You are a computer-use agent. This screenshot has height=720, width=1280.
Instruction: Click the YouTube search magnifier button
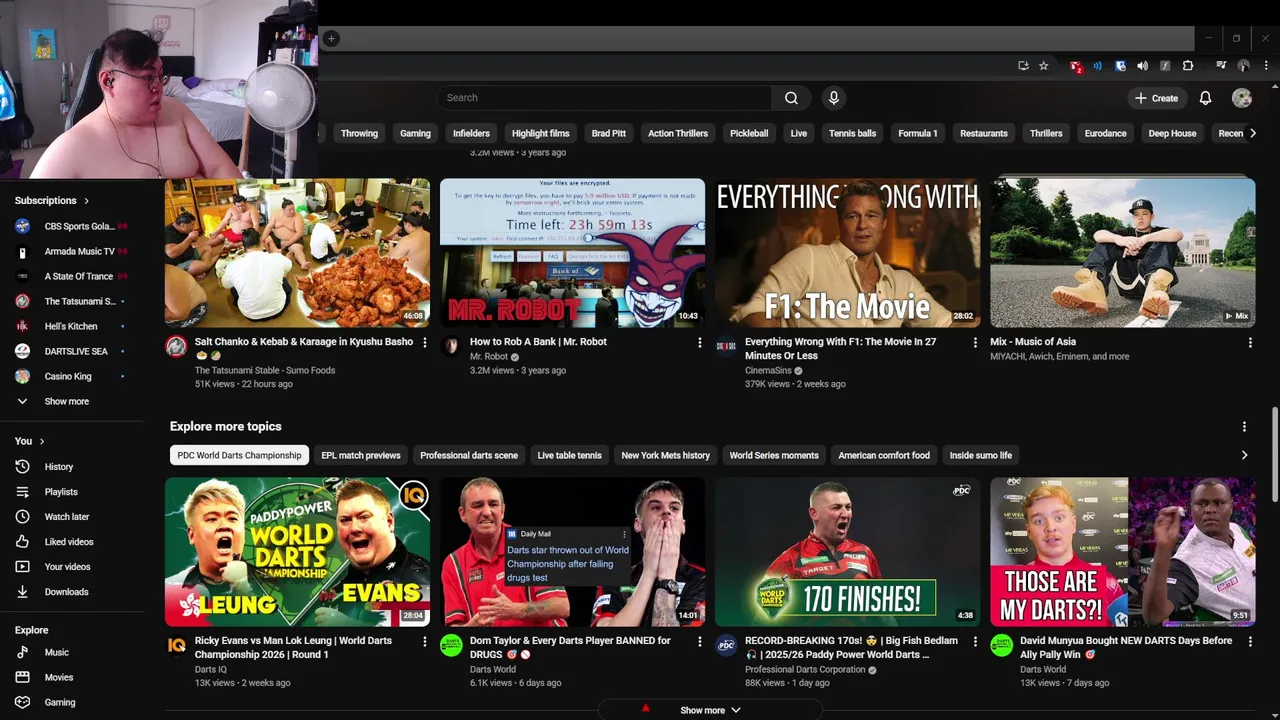pyautogui.click(x=791, y=98)
